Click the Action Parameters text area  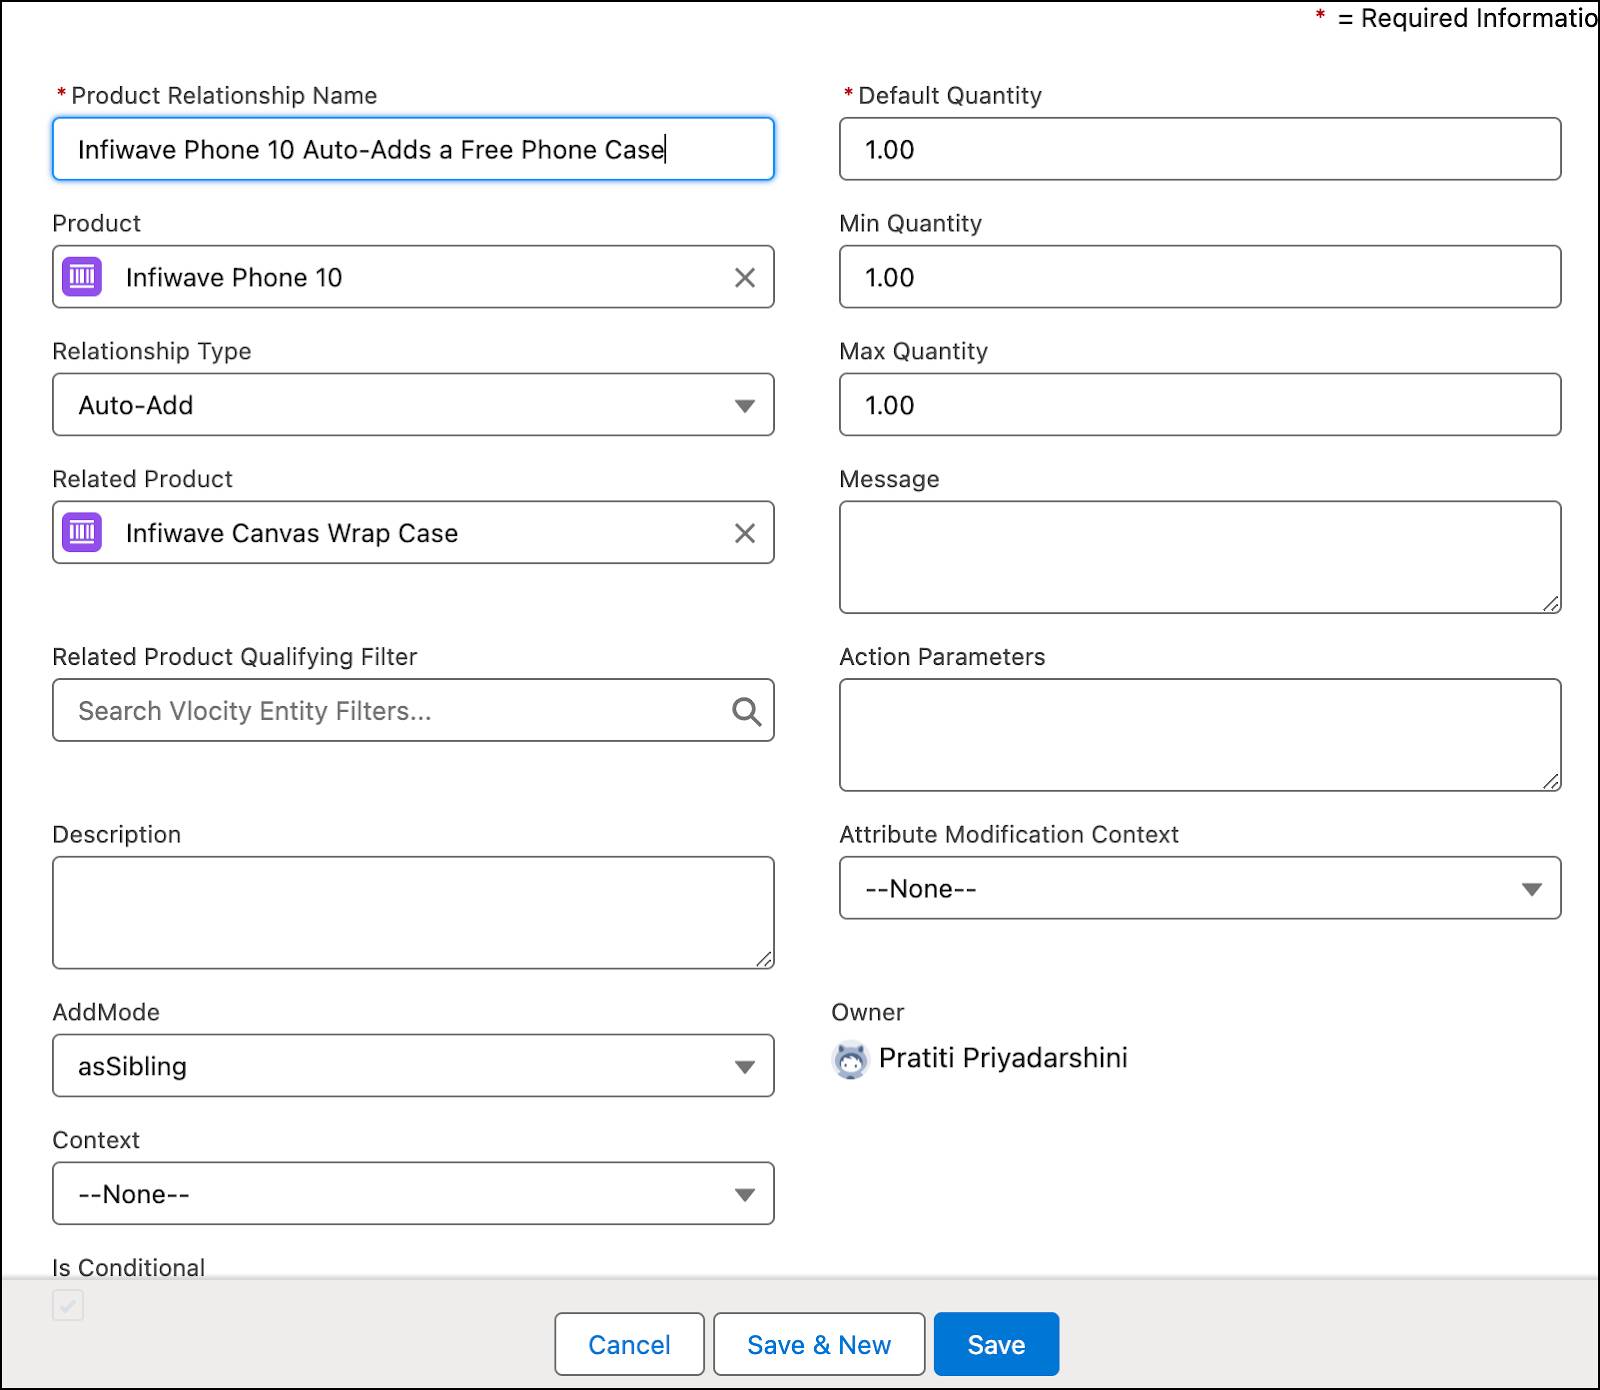1200,735
